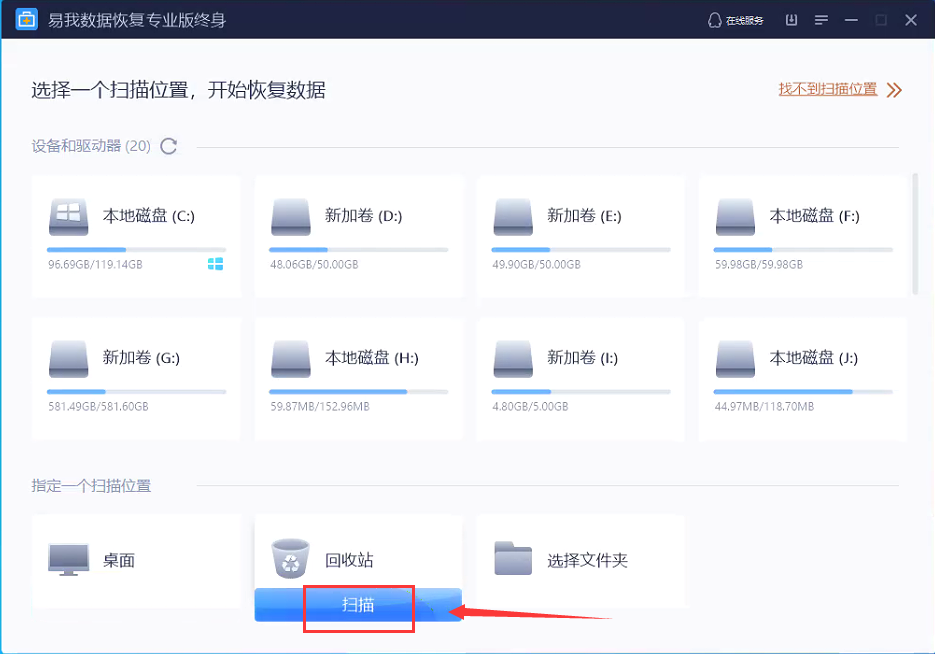Click the 本地磁盘 (F:) label
935x654 pixels.
[814, 215]
